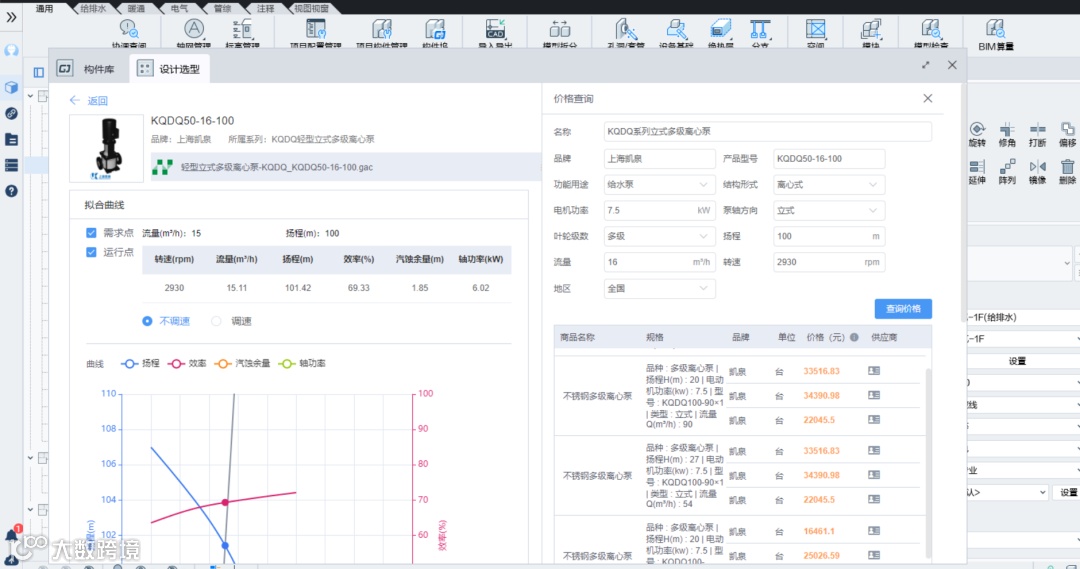The height and width of the screenshot is (569, 1080).
Task: Click the price info icon in header
Action: [x=854, y=338]
